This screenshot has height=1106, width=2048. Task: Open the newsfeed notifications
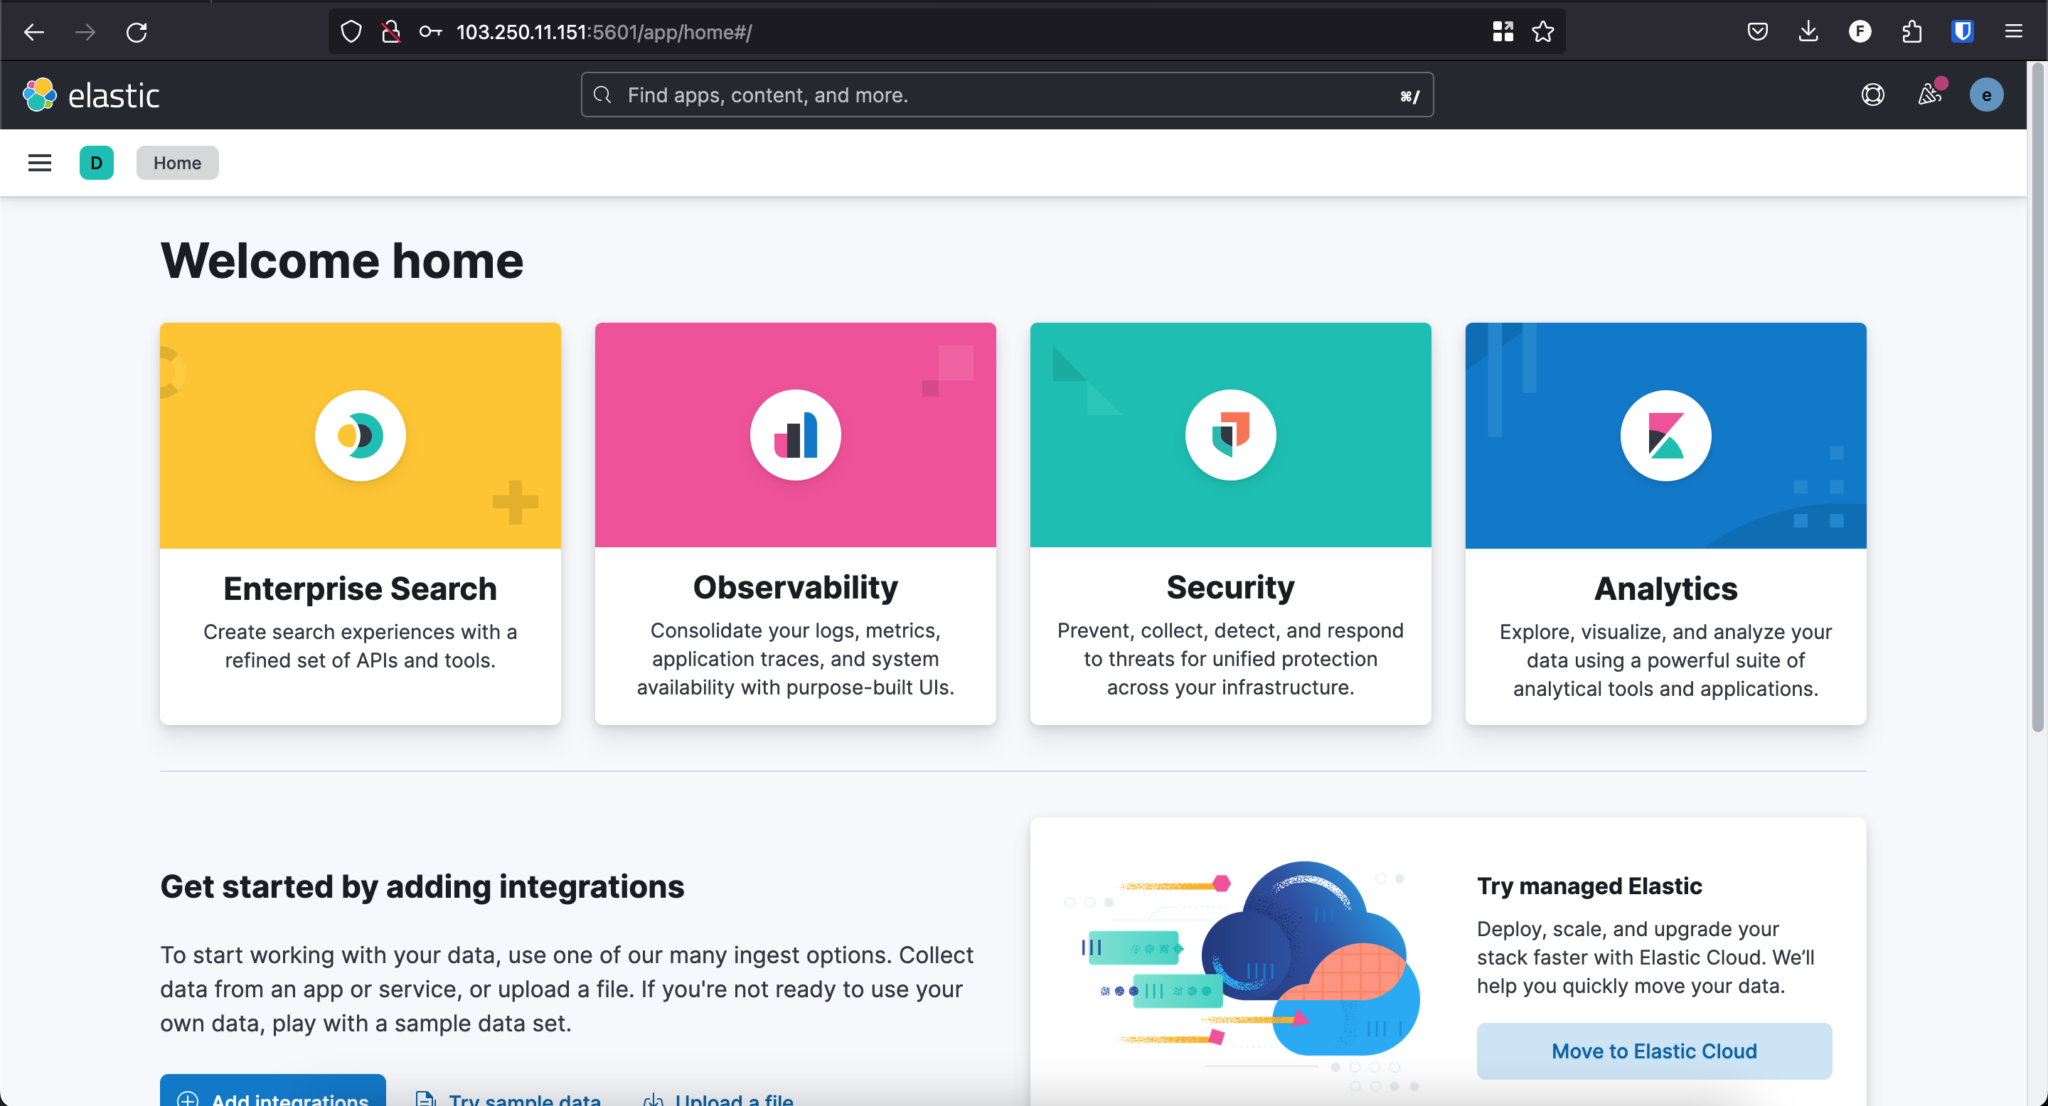[1929, 94]
